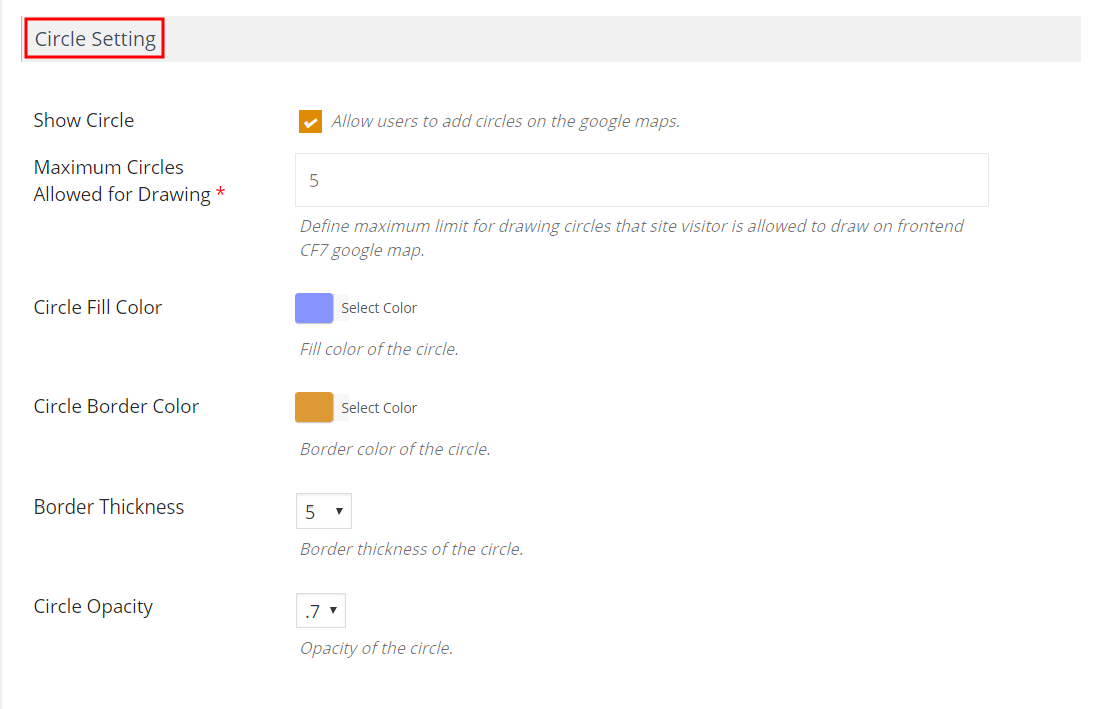Open the blue Circle Fill Color swatch
The height and width of the screenshot is (709, 1098).
[314, 308]
